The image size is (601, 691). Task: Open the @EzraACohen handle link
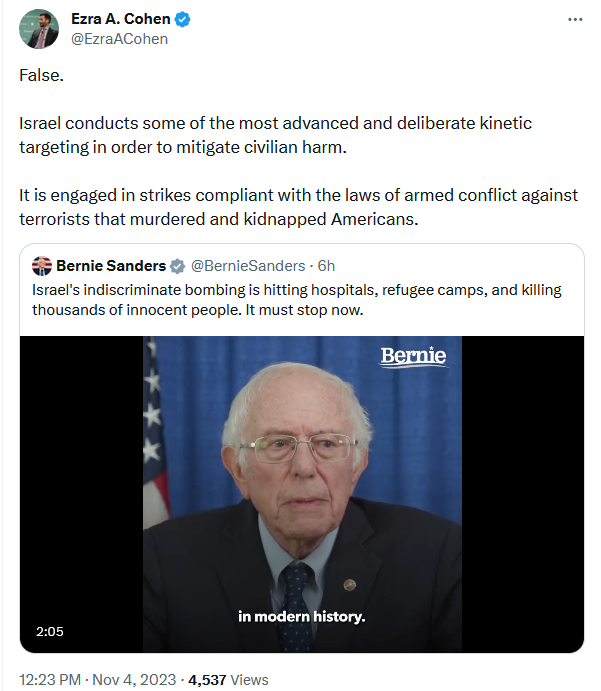pos(119,39)
